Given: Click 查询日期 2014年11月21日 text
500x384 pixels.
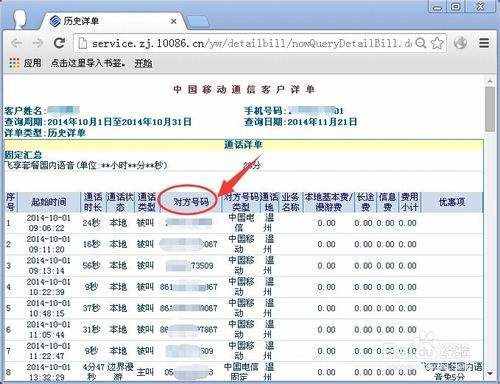Looking at the screenshot, I should 301,122.
